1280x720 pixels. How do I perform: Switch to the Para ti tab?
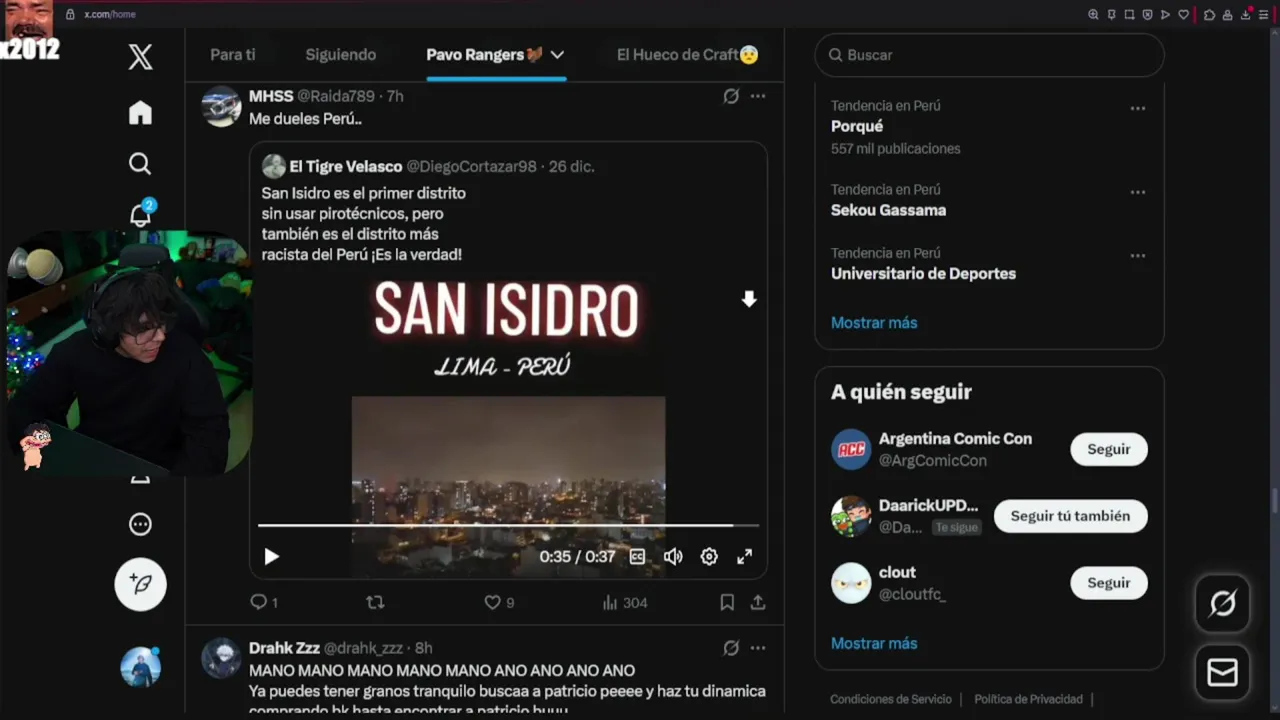click(x=233, y=55)
